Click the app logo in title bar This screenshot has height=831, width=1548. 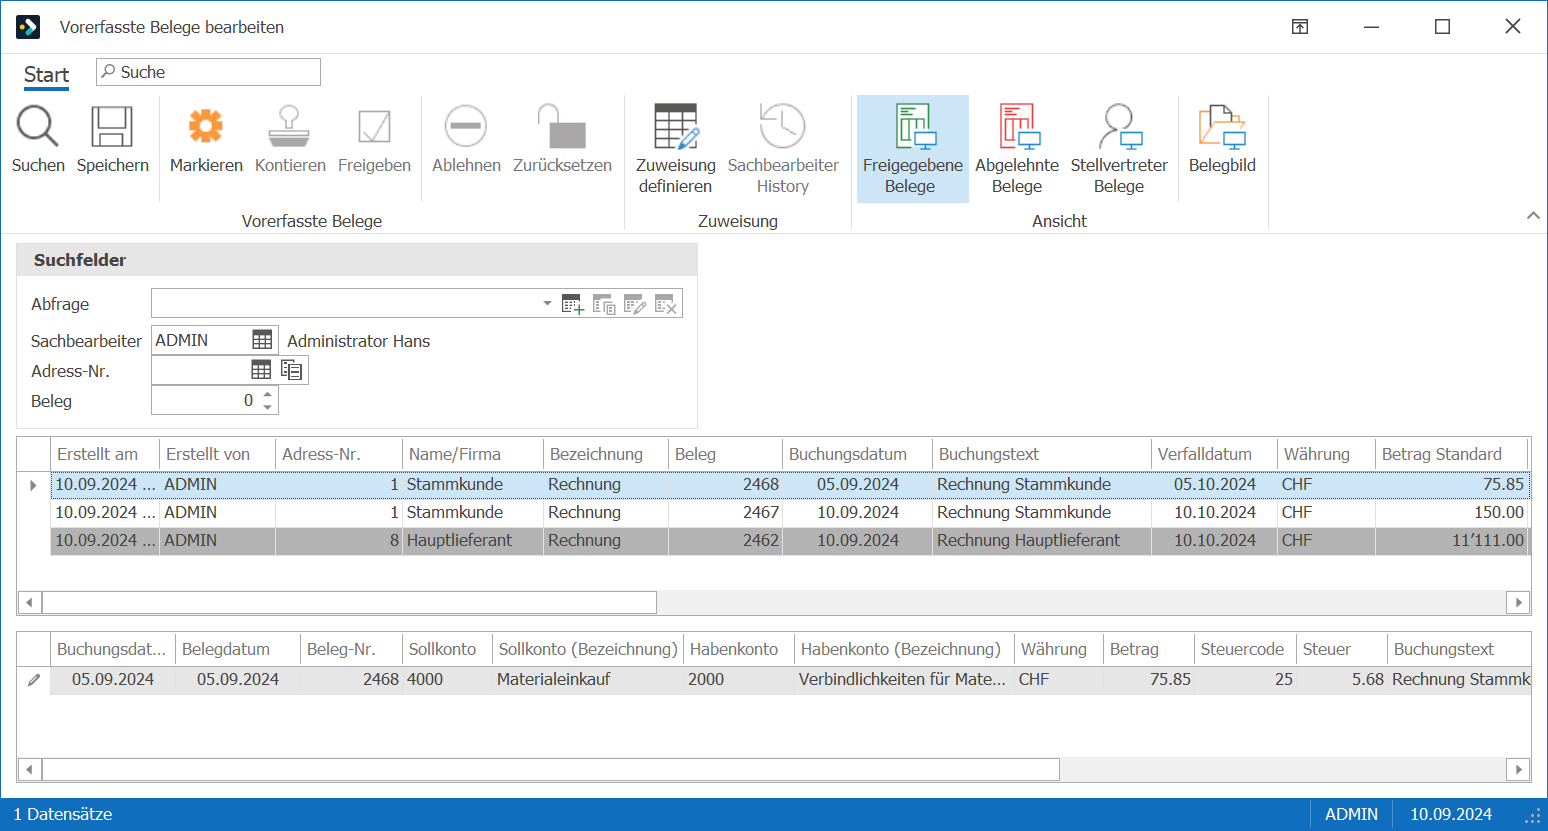click(28, 27)
